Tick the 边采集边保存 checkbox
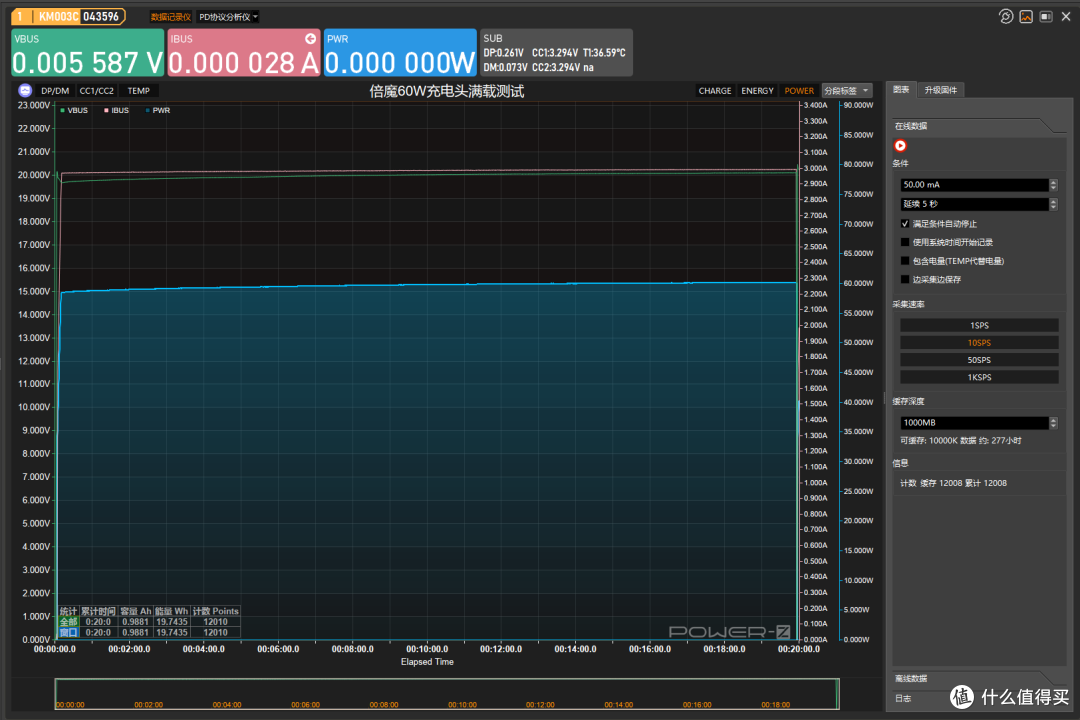This screenshot has width=1080, height=720. [905, 279]
